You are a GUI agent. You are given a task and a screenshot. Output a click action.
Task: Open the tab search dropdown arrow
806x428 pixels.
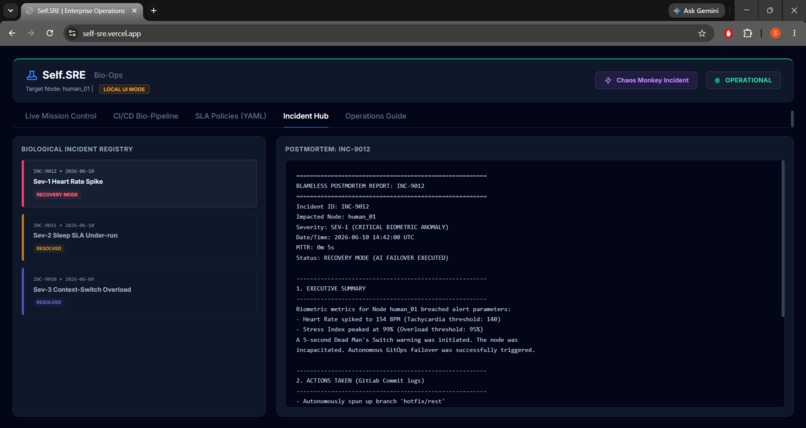tap(10, 10)
